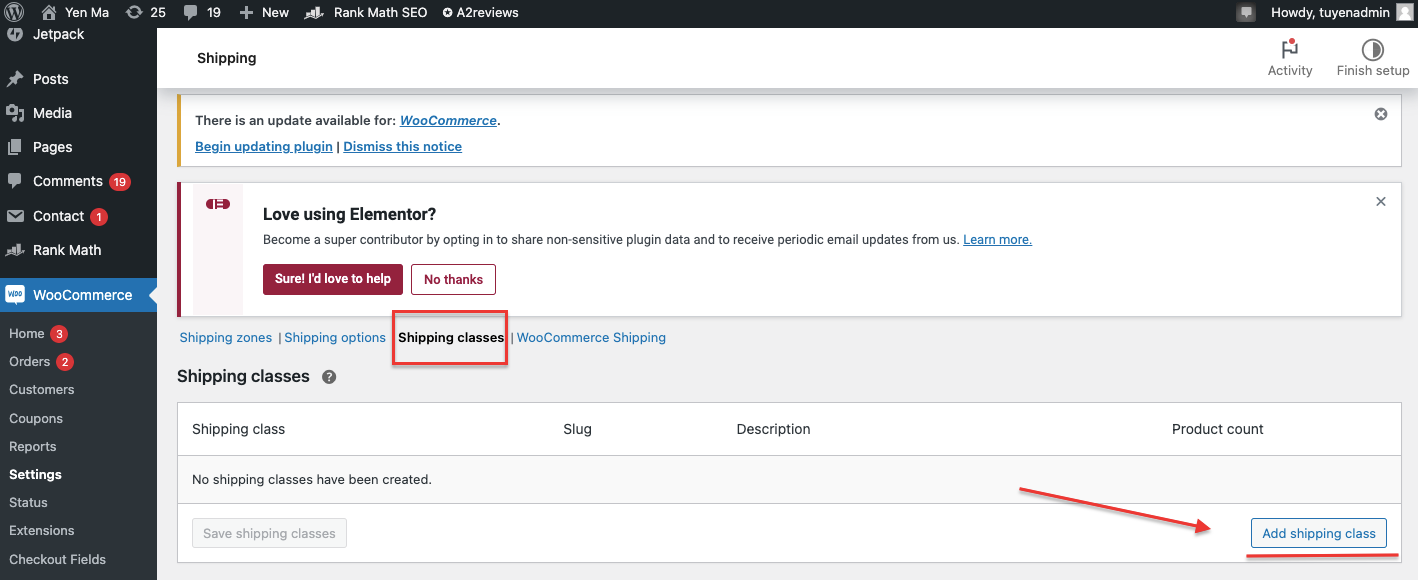Image resolution: width=1418 pixels, height=580 pixels.
Task: Follow the Learn more link
Action: (997, 240)
